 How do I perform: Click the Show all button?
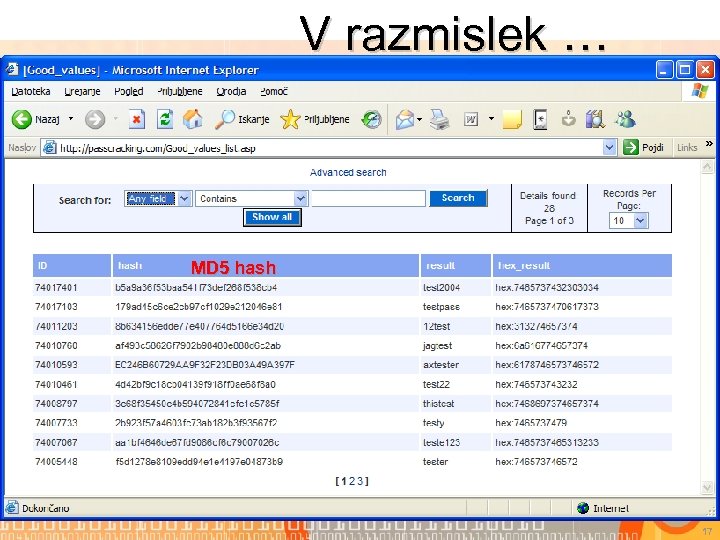tap(272, 217)
